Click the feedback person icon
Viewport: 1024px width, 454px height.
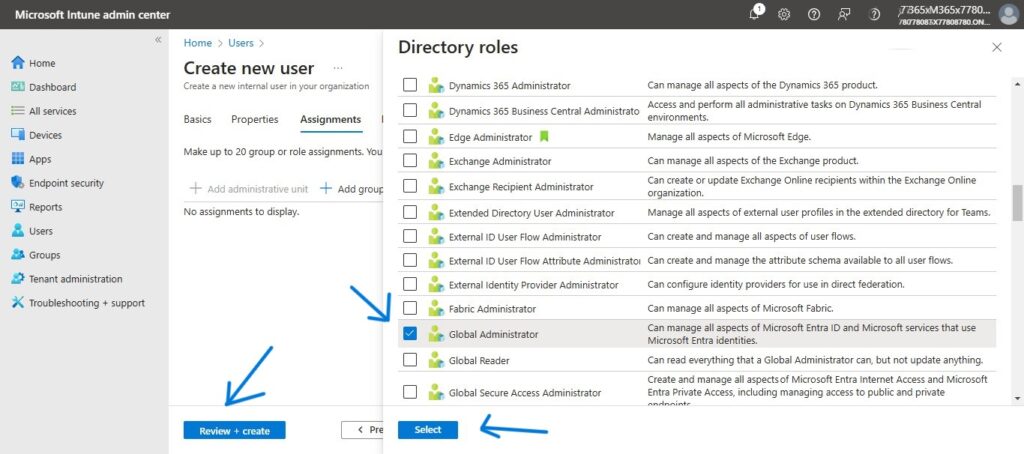844,14
